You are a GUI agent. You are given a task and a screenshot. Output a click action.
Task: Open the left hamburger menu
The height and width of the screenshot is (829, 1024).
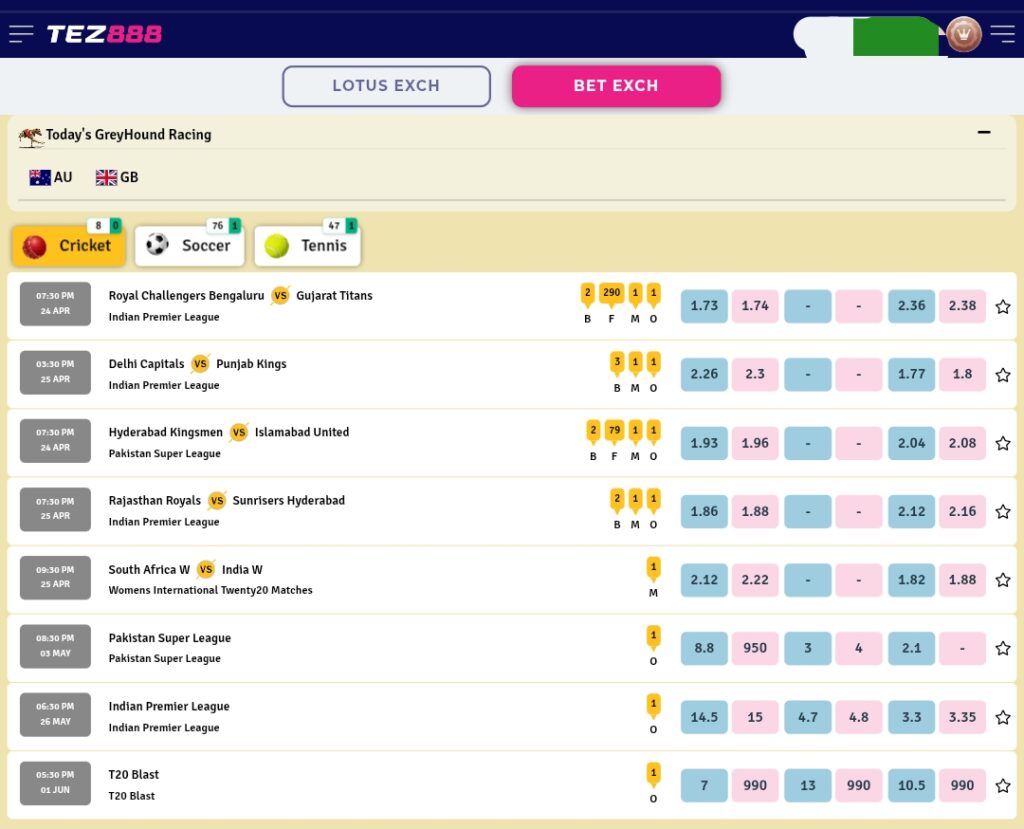click(x=21, y=34)
